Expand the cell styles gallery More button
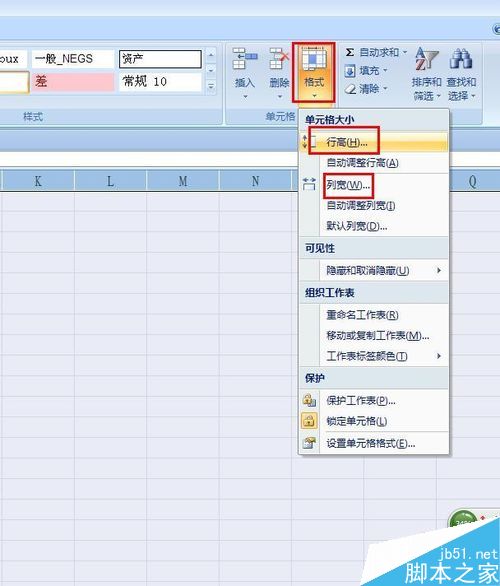 tap(211, 87)
